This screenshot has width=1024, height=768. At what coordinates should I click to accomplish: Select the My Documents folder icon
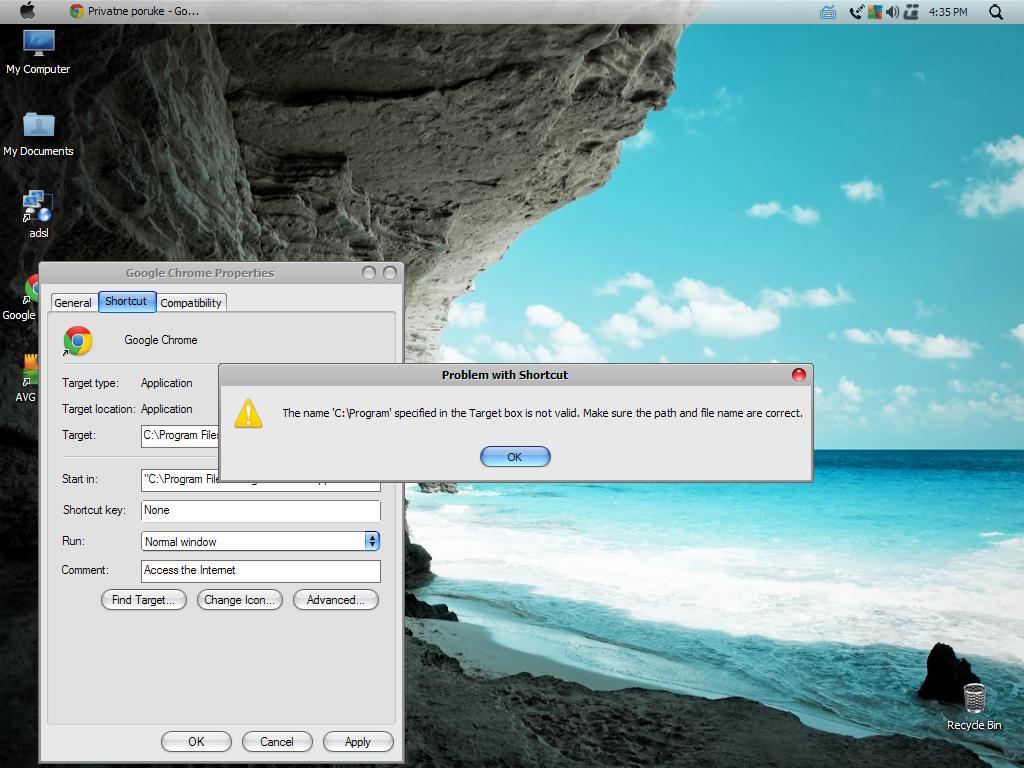pyautogui.click(x=38, y=134)
